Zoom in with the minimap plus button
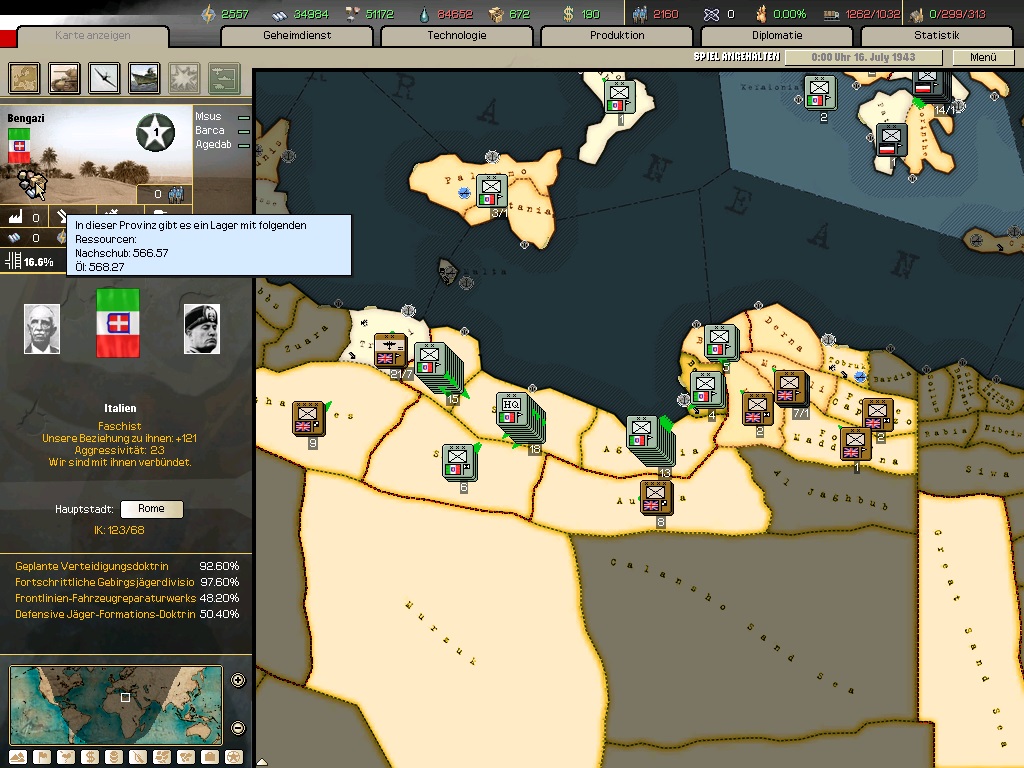This screenshot has width=1024, height=768. [238, 680]
